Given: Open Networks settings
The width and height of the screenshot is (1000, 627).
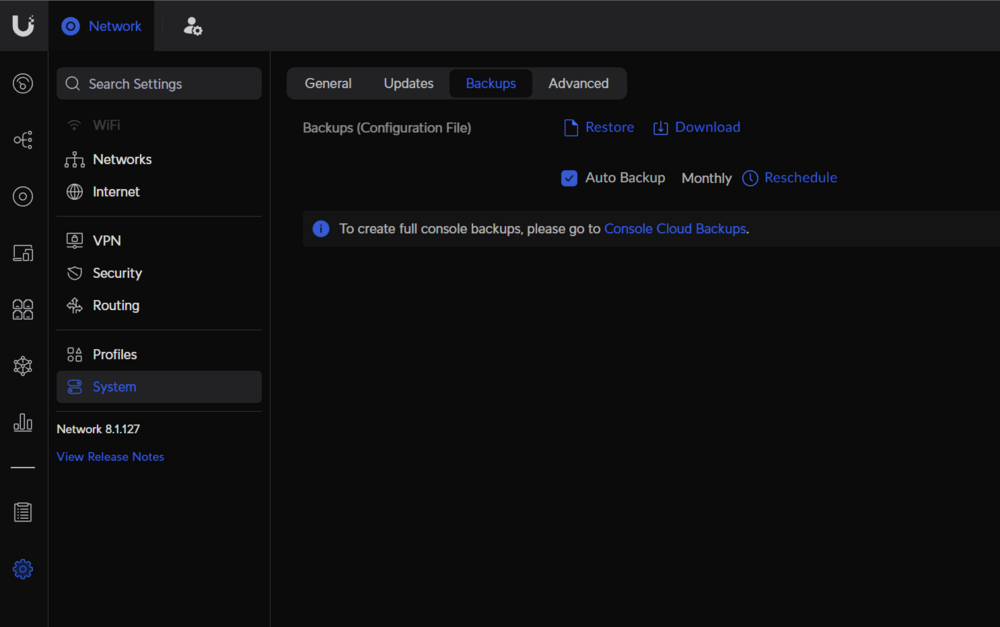Looking at the screenshot, I should (159, 159).
